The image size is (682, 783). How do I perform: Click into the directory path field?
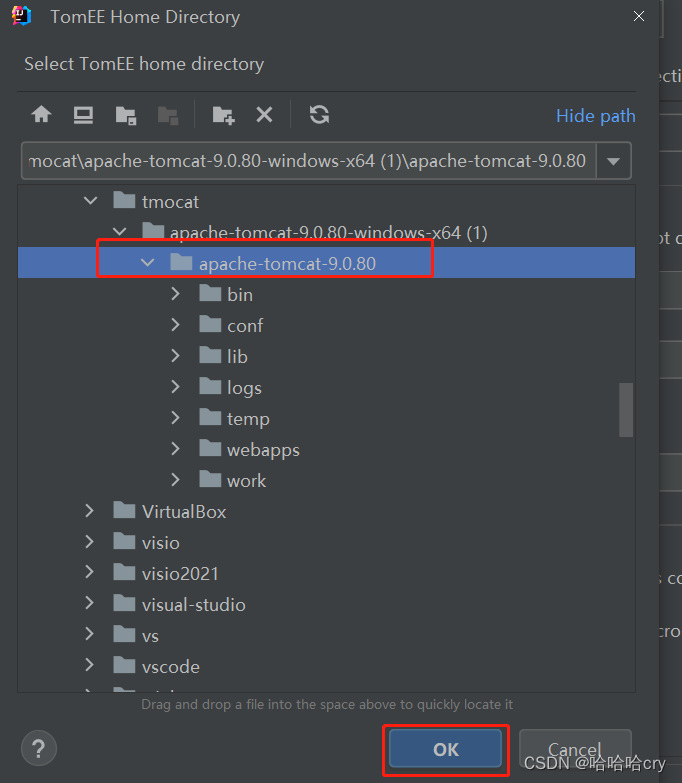[309, 161]
